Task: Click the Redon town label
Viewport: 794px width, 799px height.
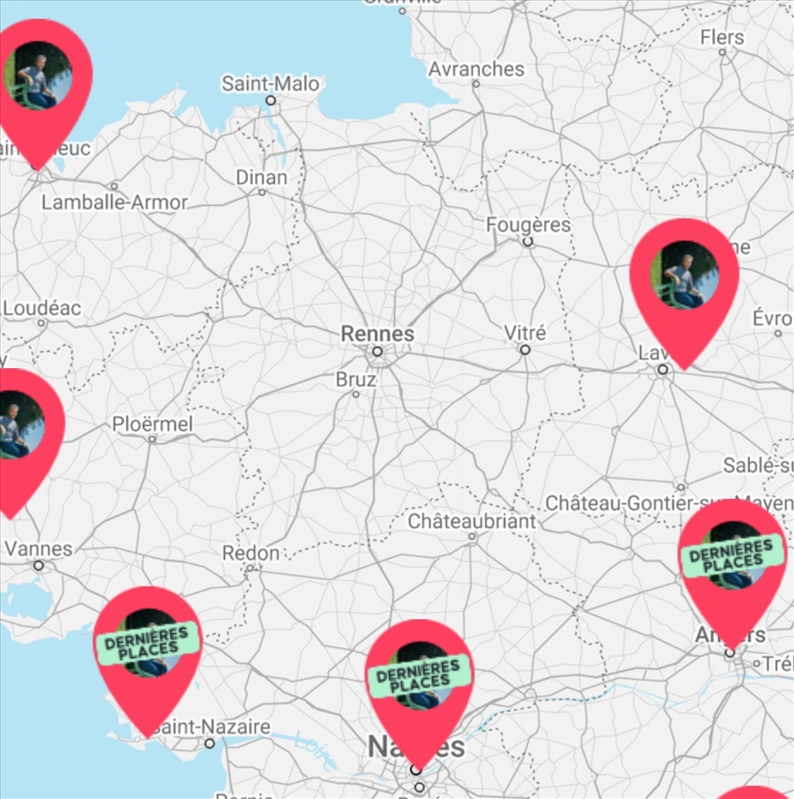Action: click(251, 553)
